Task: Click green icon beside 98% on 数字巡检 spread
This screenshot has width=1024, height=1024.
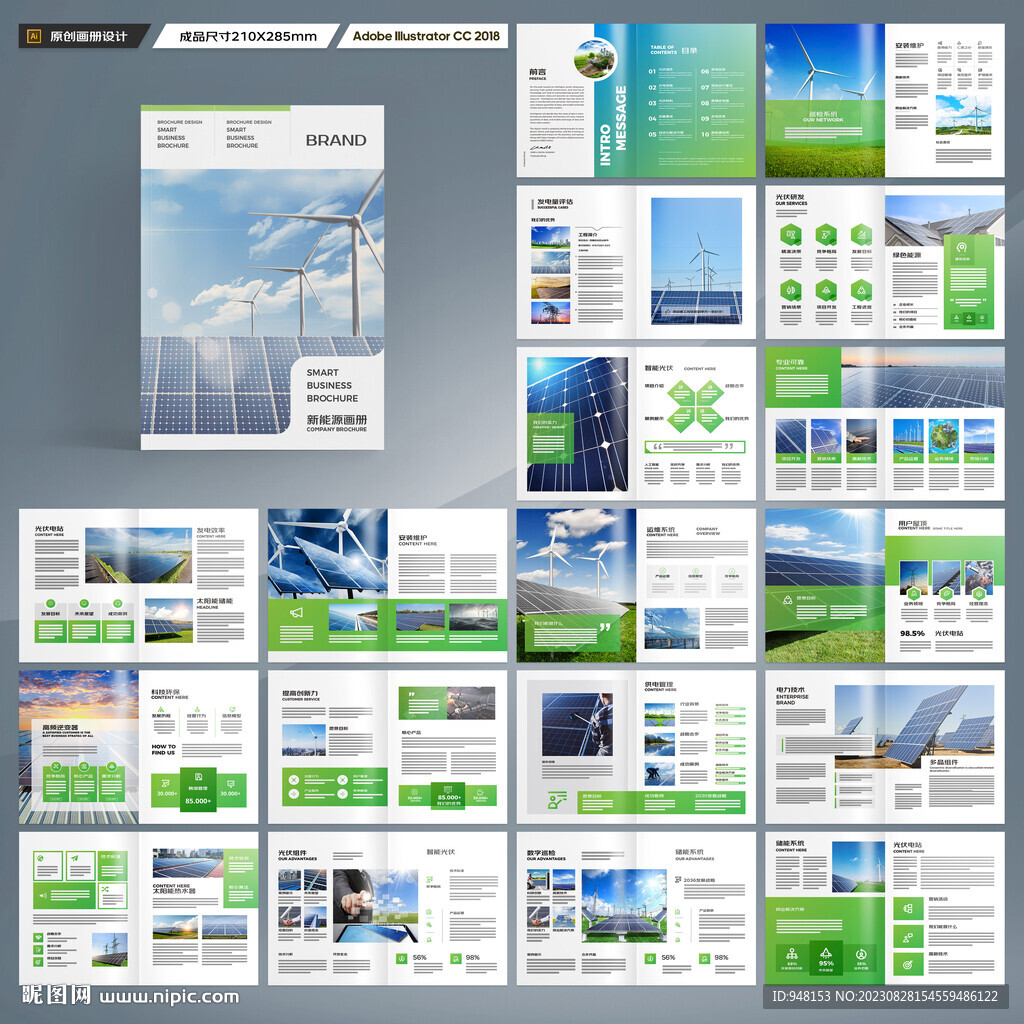Action: pos(704,958)
